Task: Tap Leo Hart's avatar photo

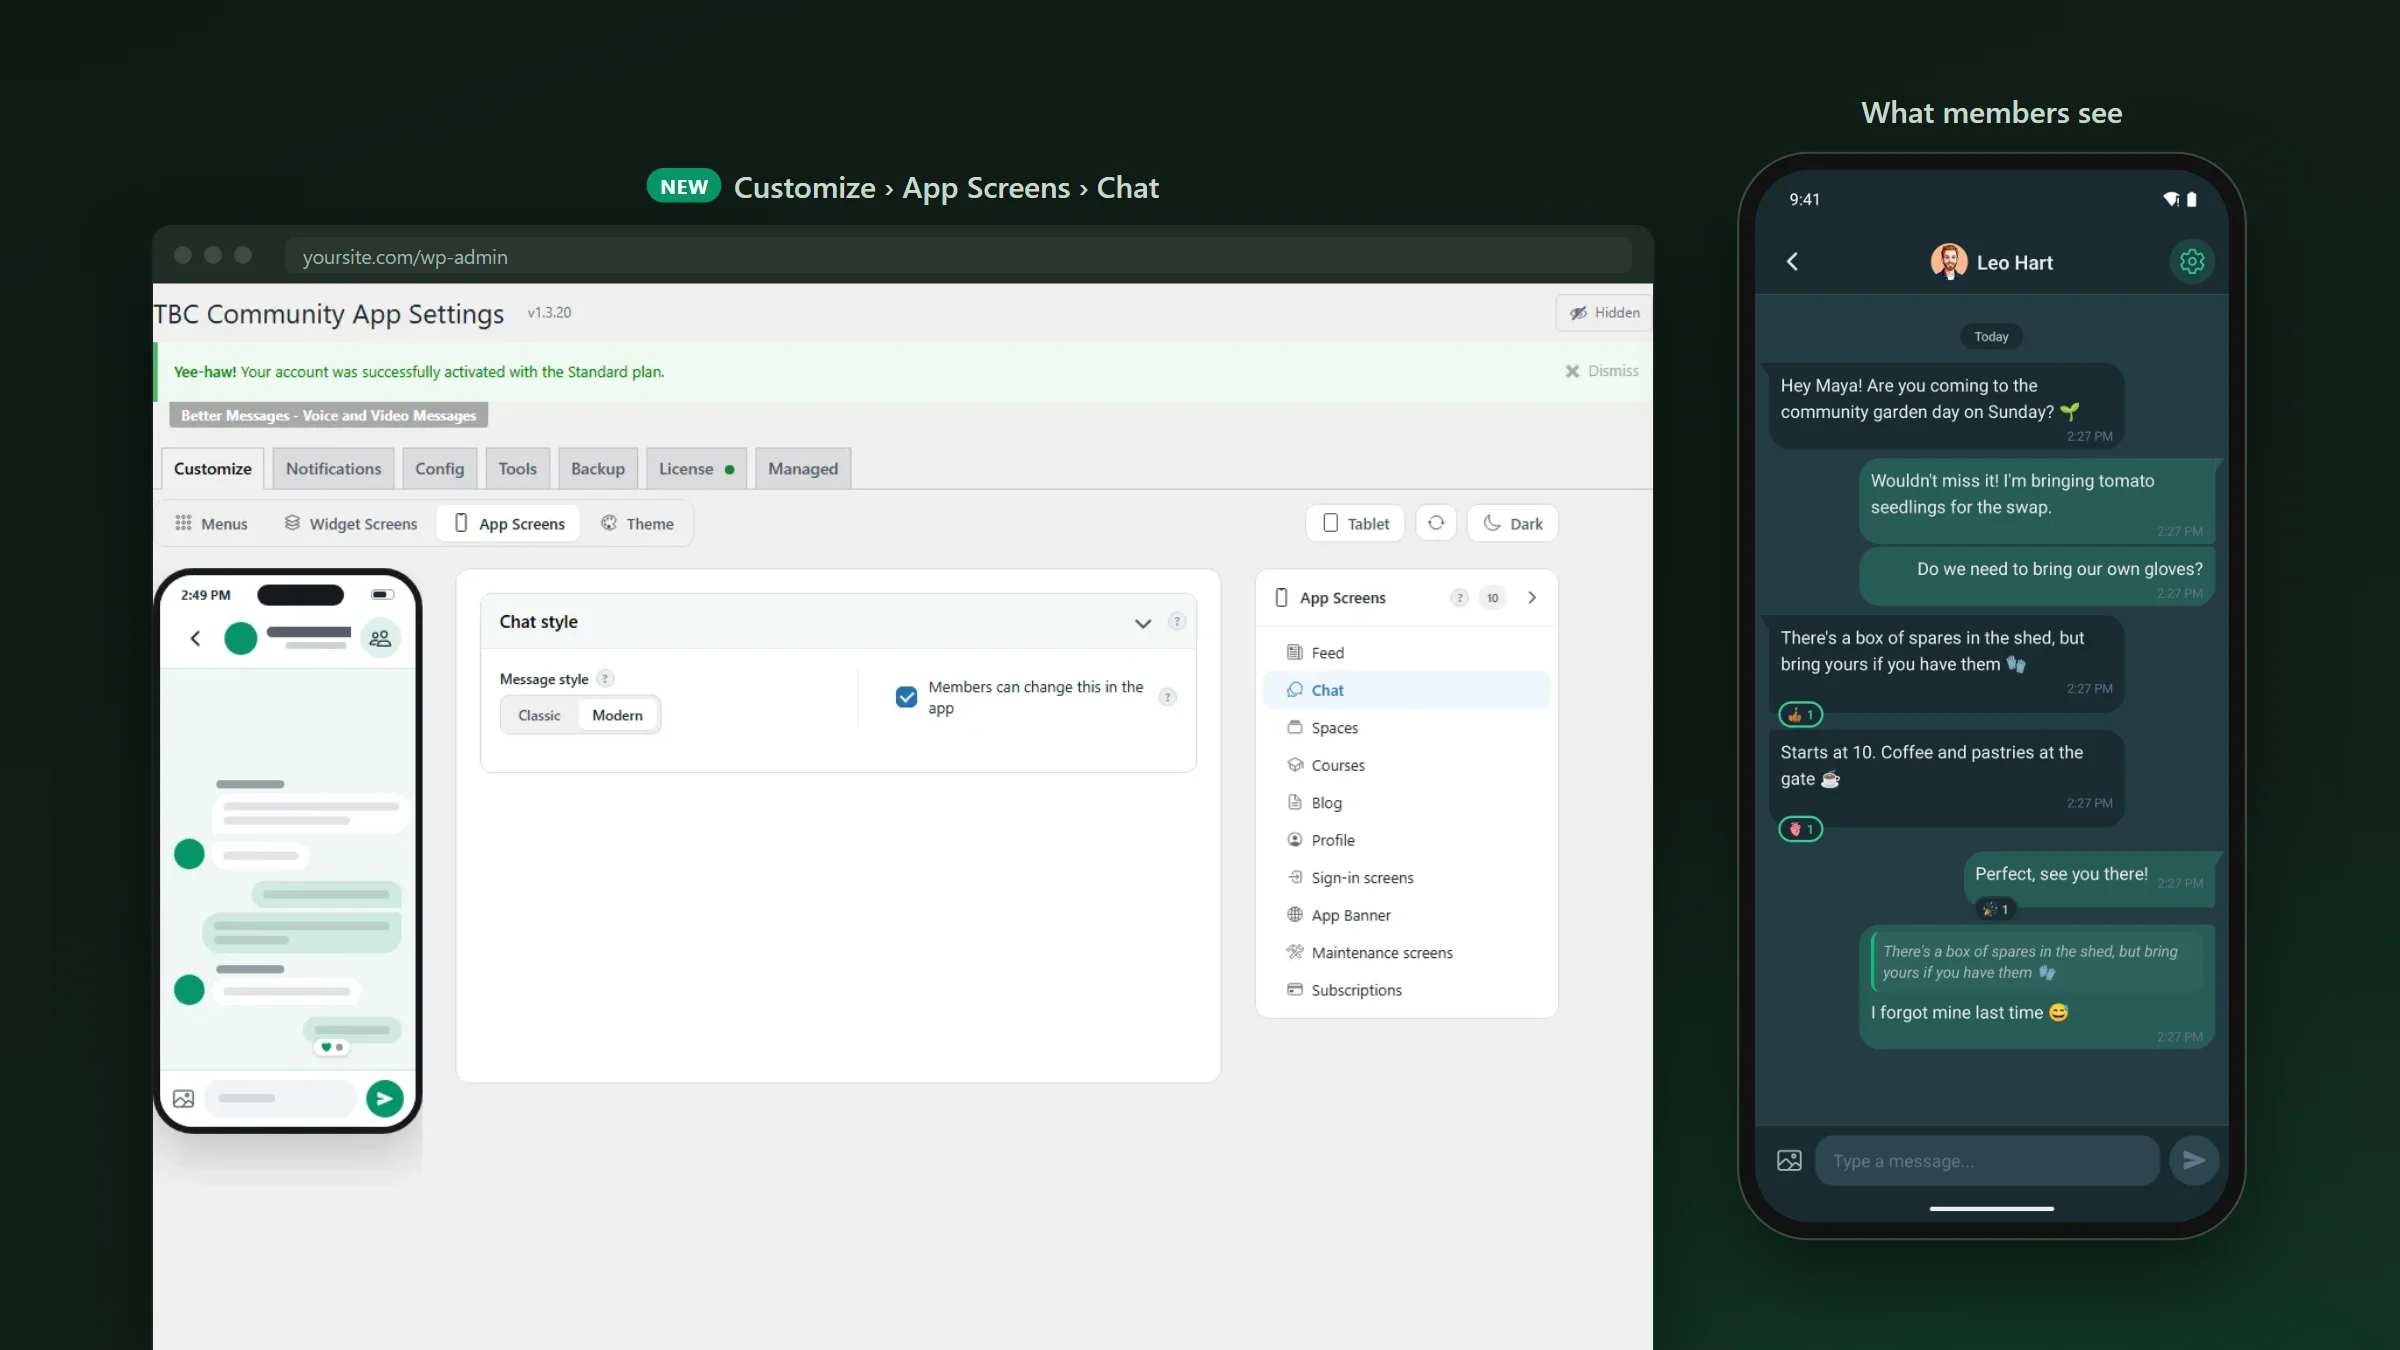Action: click(1948, 262)
